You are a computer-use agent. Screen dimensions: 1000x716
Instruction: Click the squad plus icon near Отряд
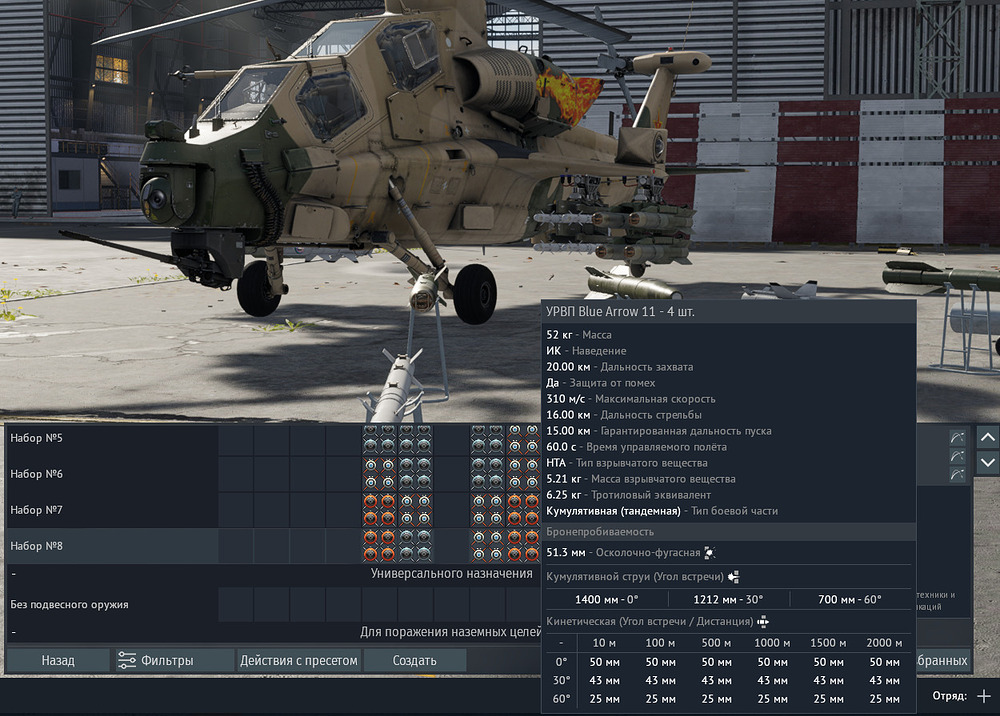tap(983, 696)
